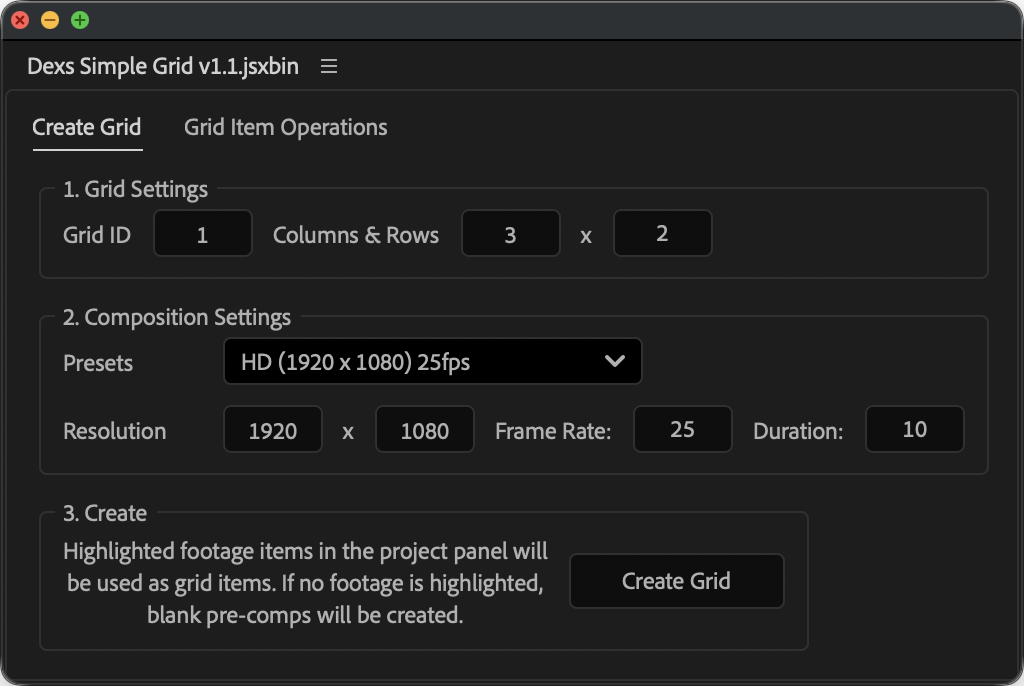Expand the Presets dropdown chevron
This screenshot has height=686, width=1024.
[x=615, y=362]
